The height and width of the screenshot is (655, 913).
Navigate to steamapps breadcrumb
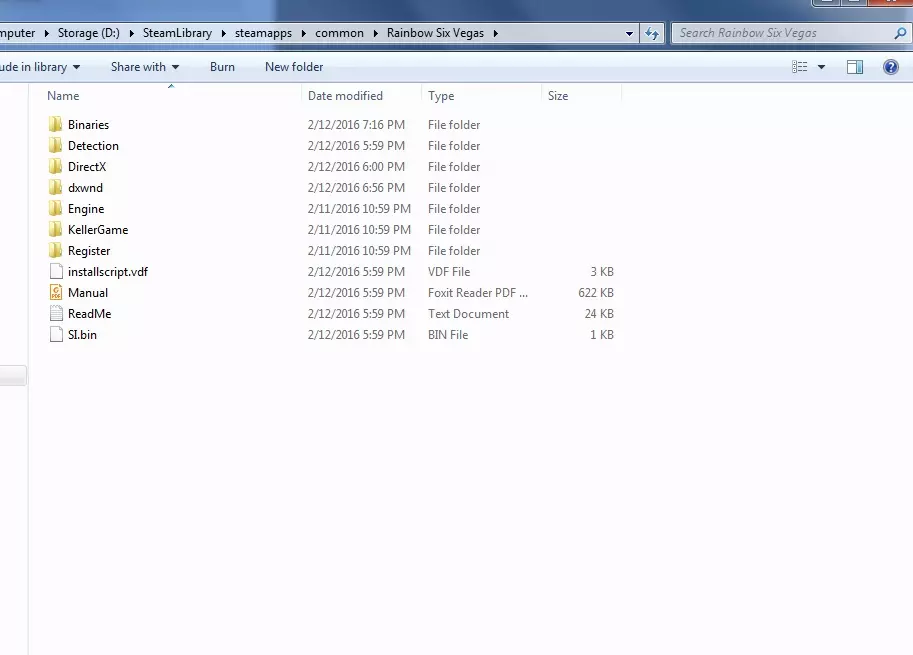tap(263, 33)
